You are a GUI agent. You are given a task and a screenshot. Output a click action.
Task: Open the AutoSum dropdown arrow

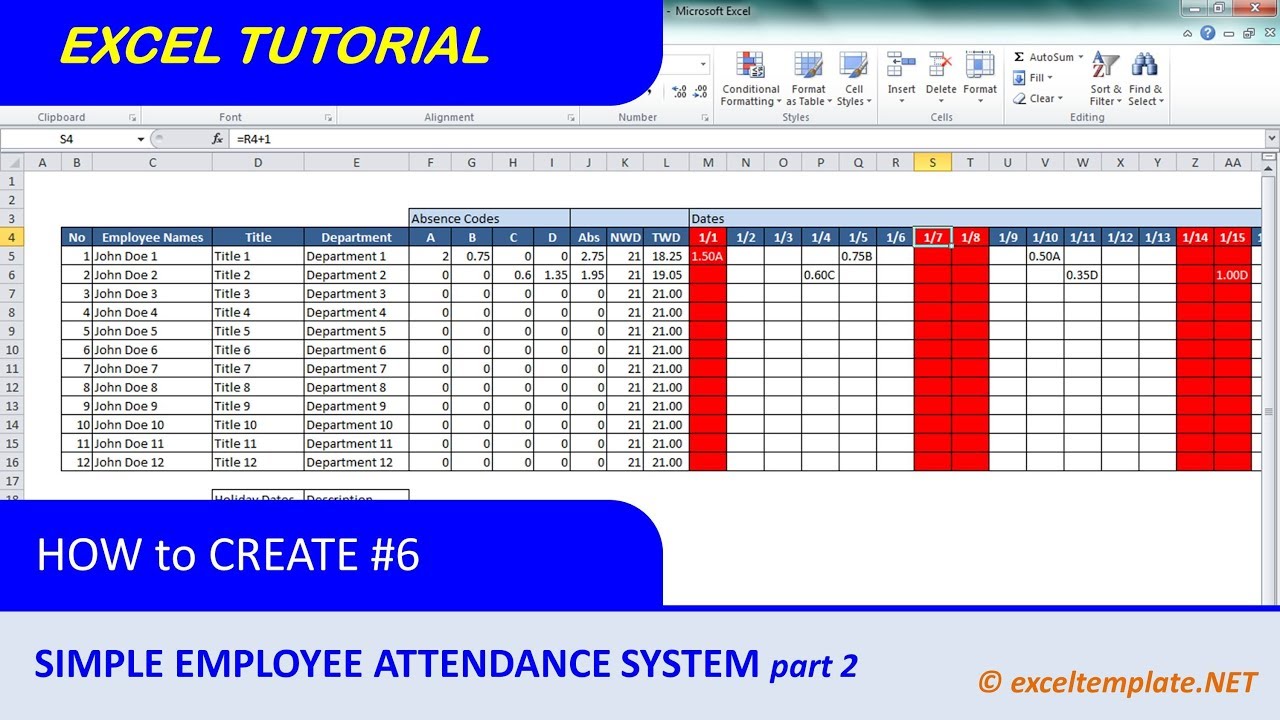1081,57
